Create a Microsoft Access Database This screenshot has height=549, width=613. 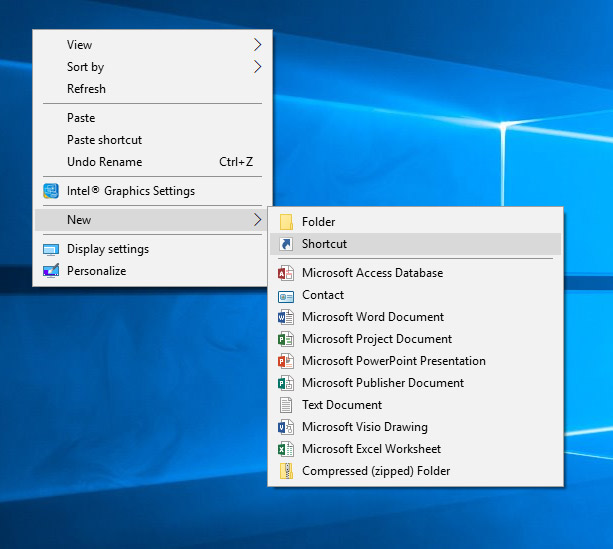tap(416, 273)
